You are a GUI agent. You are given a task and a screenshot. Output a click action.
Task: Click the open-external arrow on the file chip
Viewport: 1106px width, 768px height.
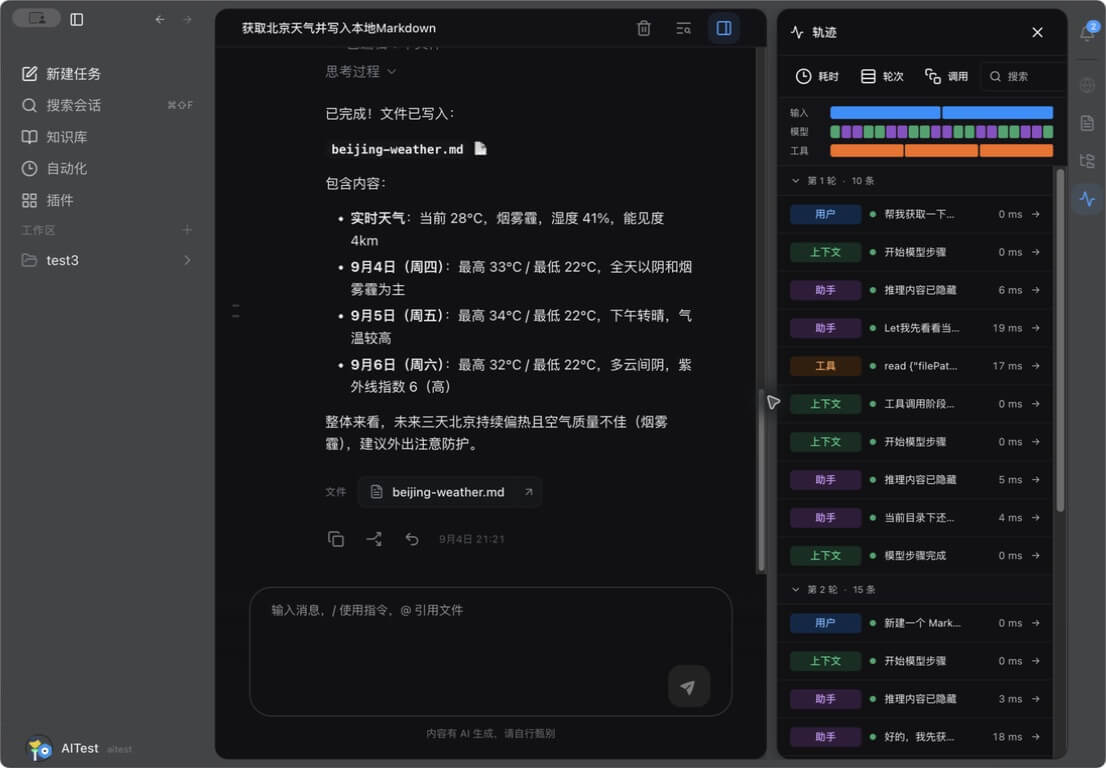[528, 492]
